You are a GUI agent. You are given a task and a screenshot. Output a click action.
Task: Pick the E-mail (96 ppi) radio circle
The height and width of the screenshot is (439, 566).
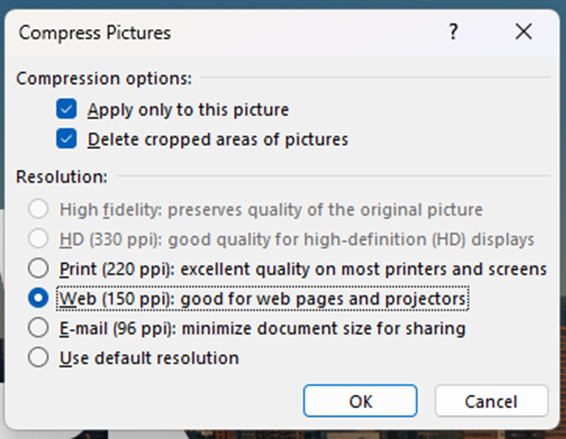[x=38, y=327]
